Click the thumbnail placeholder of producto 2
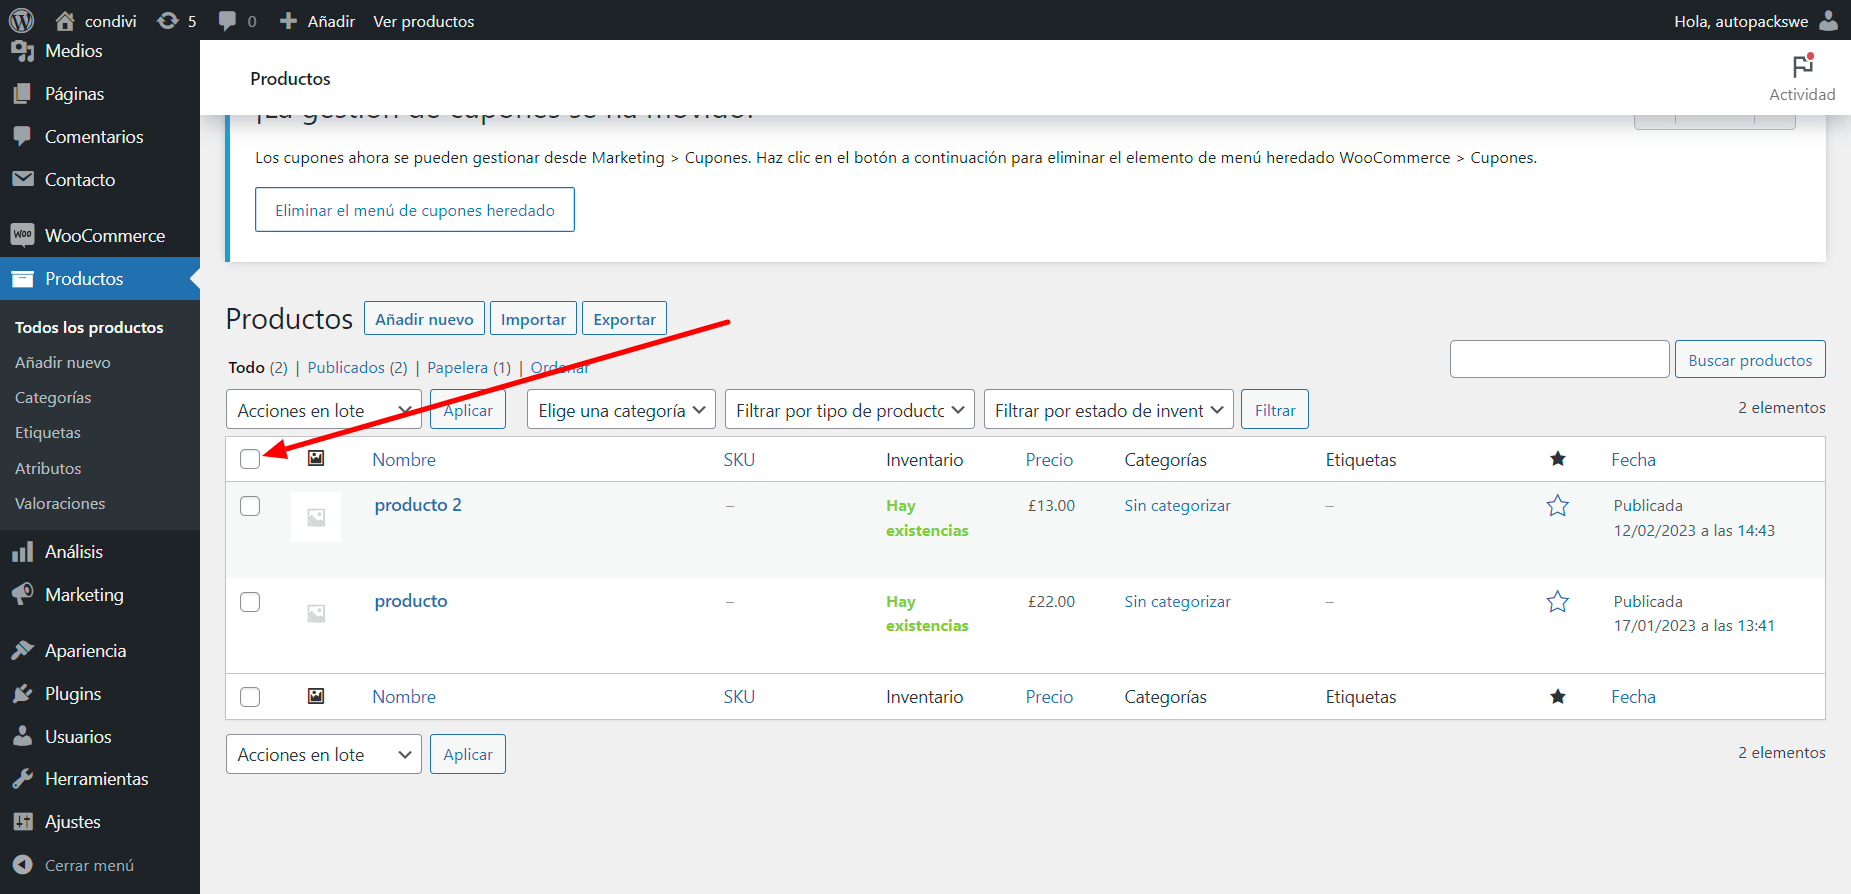The image size is (1851, 894). pyautogui.click(x=316, y=517)
